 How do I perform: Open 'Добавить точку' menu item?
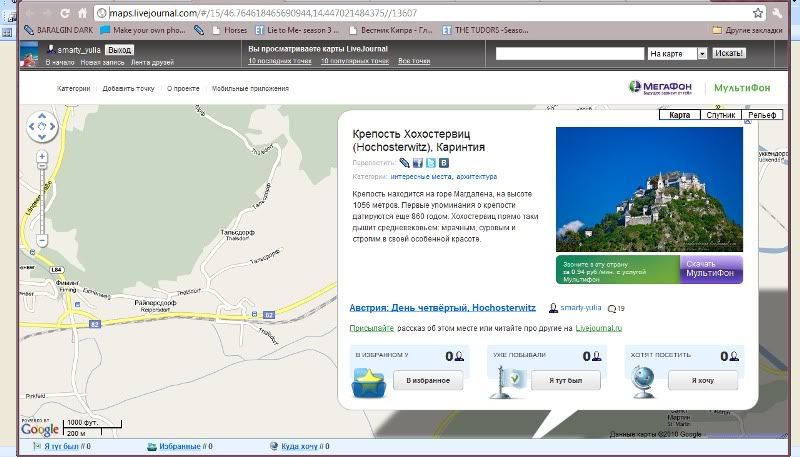[128, 88]
